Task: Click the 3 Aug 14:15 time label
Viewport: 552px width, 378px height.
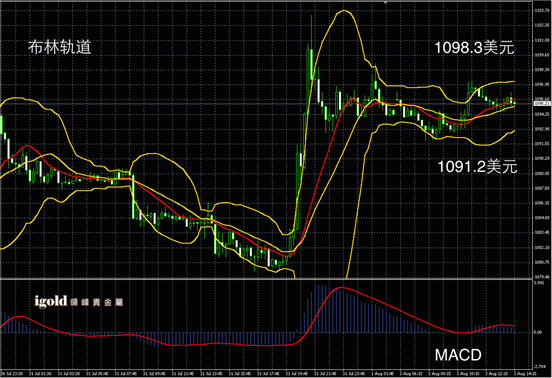Action: coord(525,373)
